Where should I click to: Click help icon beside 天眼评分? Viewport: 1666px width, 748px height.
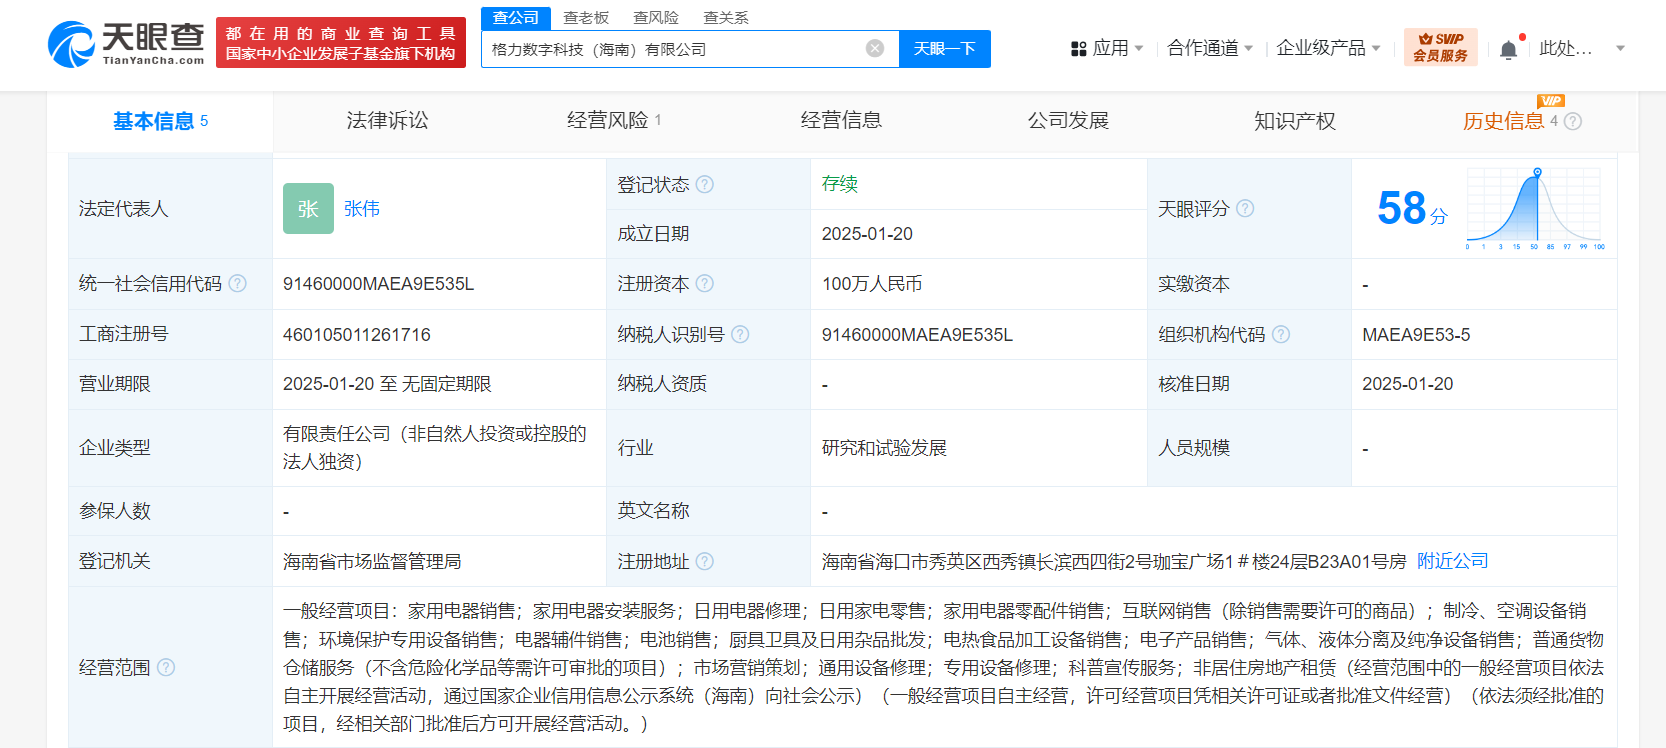tap(1245, 208)
